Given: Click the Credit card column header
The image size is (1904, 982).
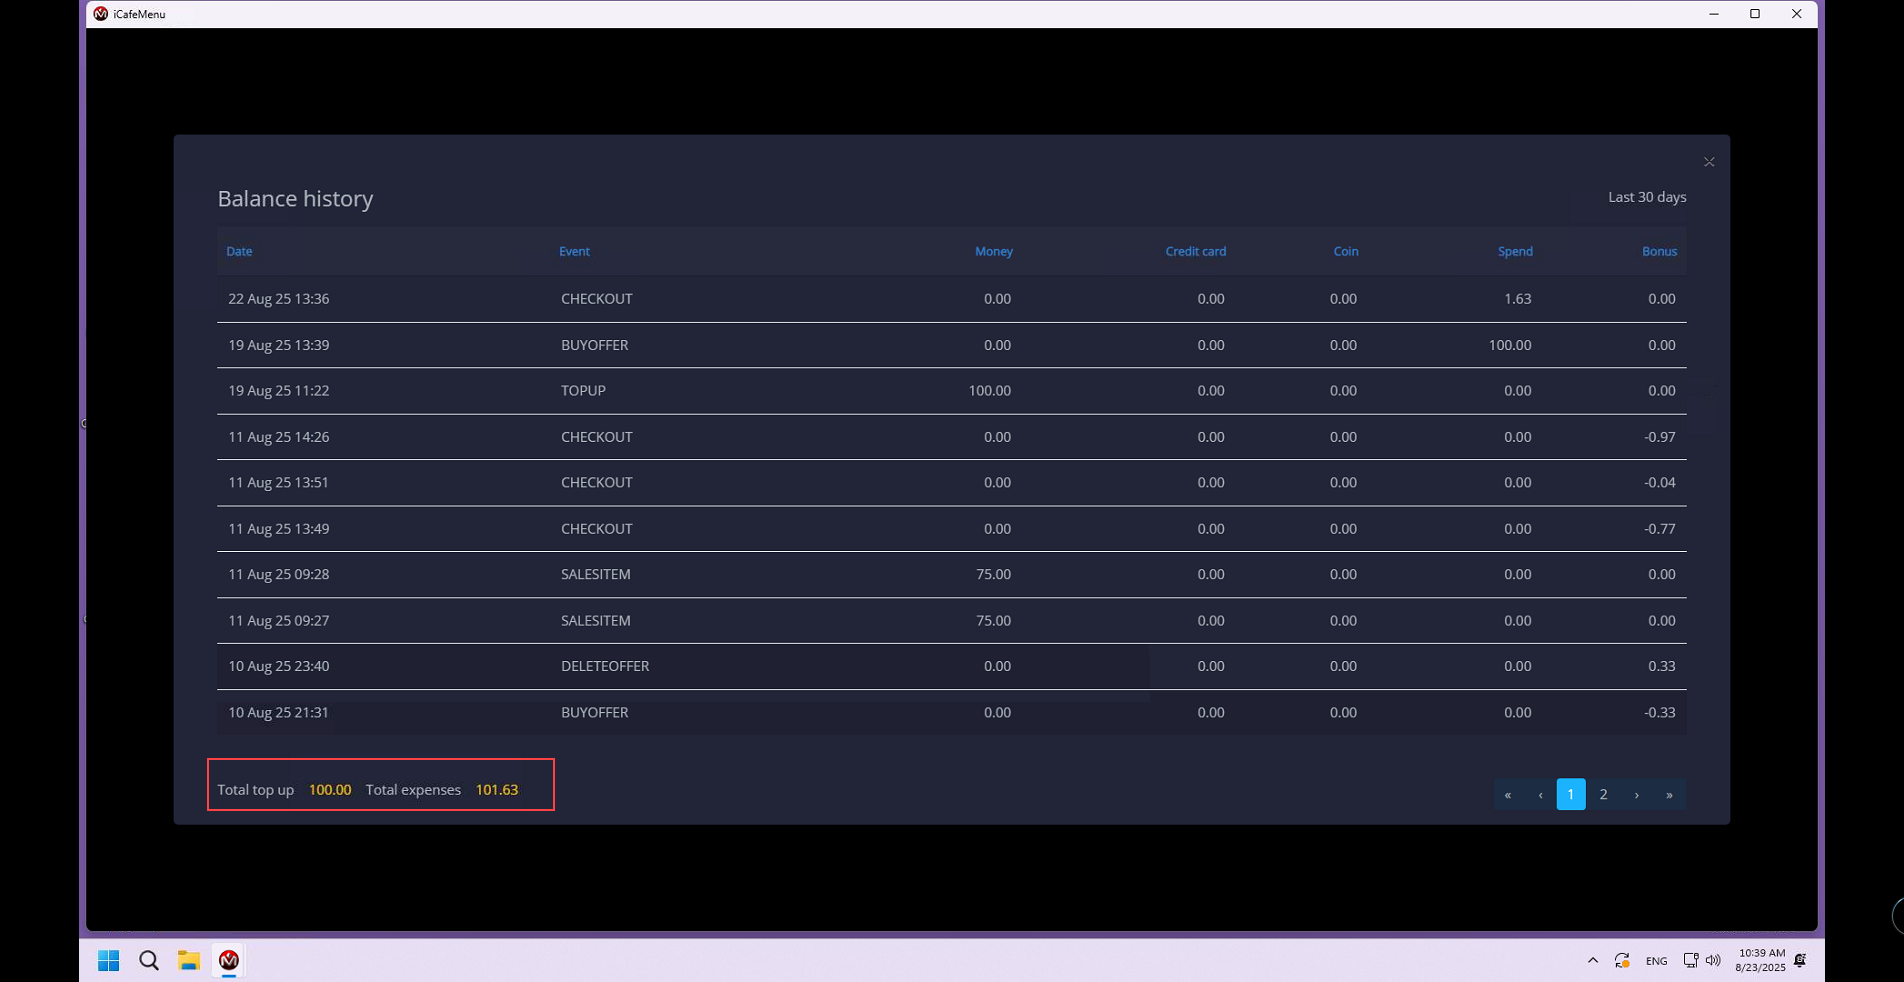Looking at the screenshot, I should (1195, 251).
